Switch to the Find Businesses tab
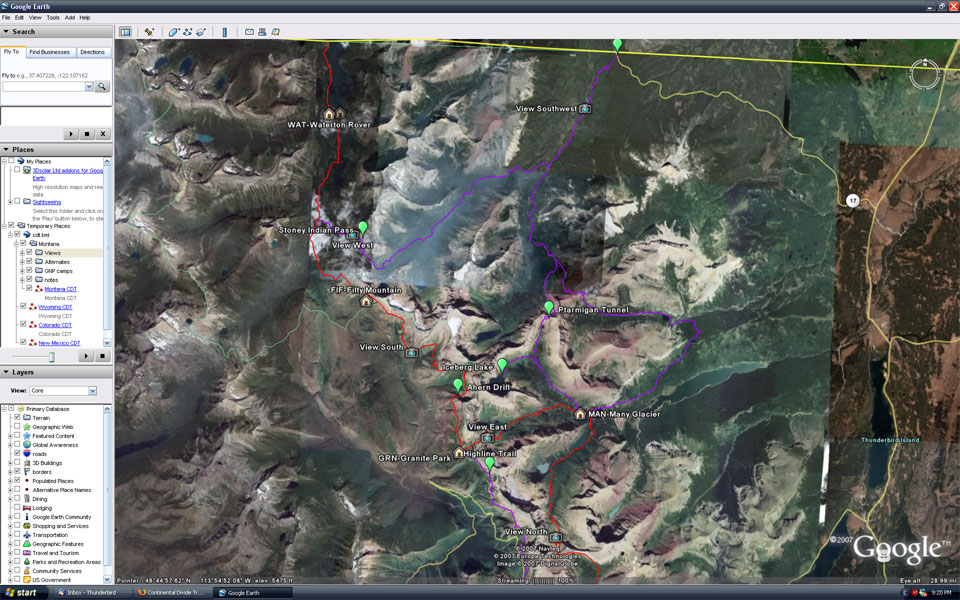 (x=50, y=52)
